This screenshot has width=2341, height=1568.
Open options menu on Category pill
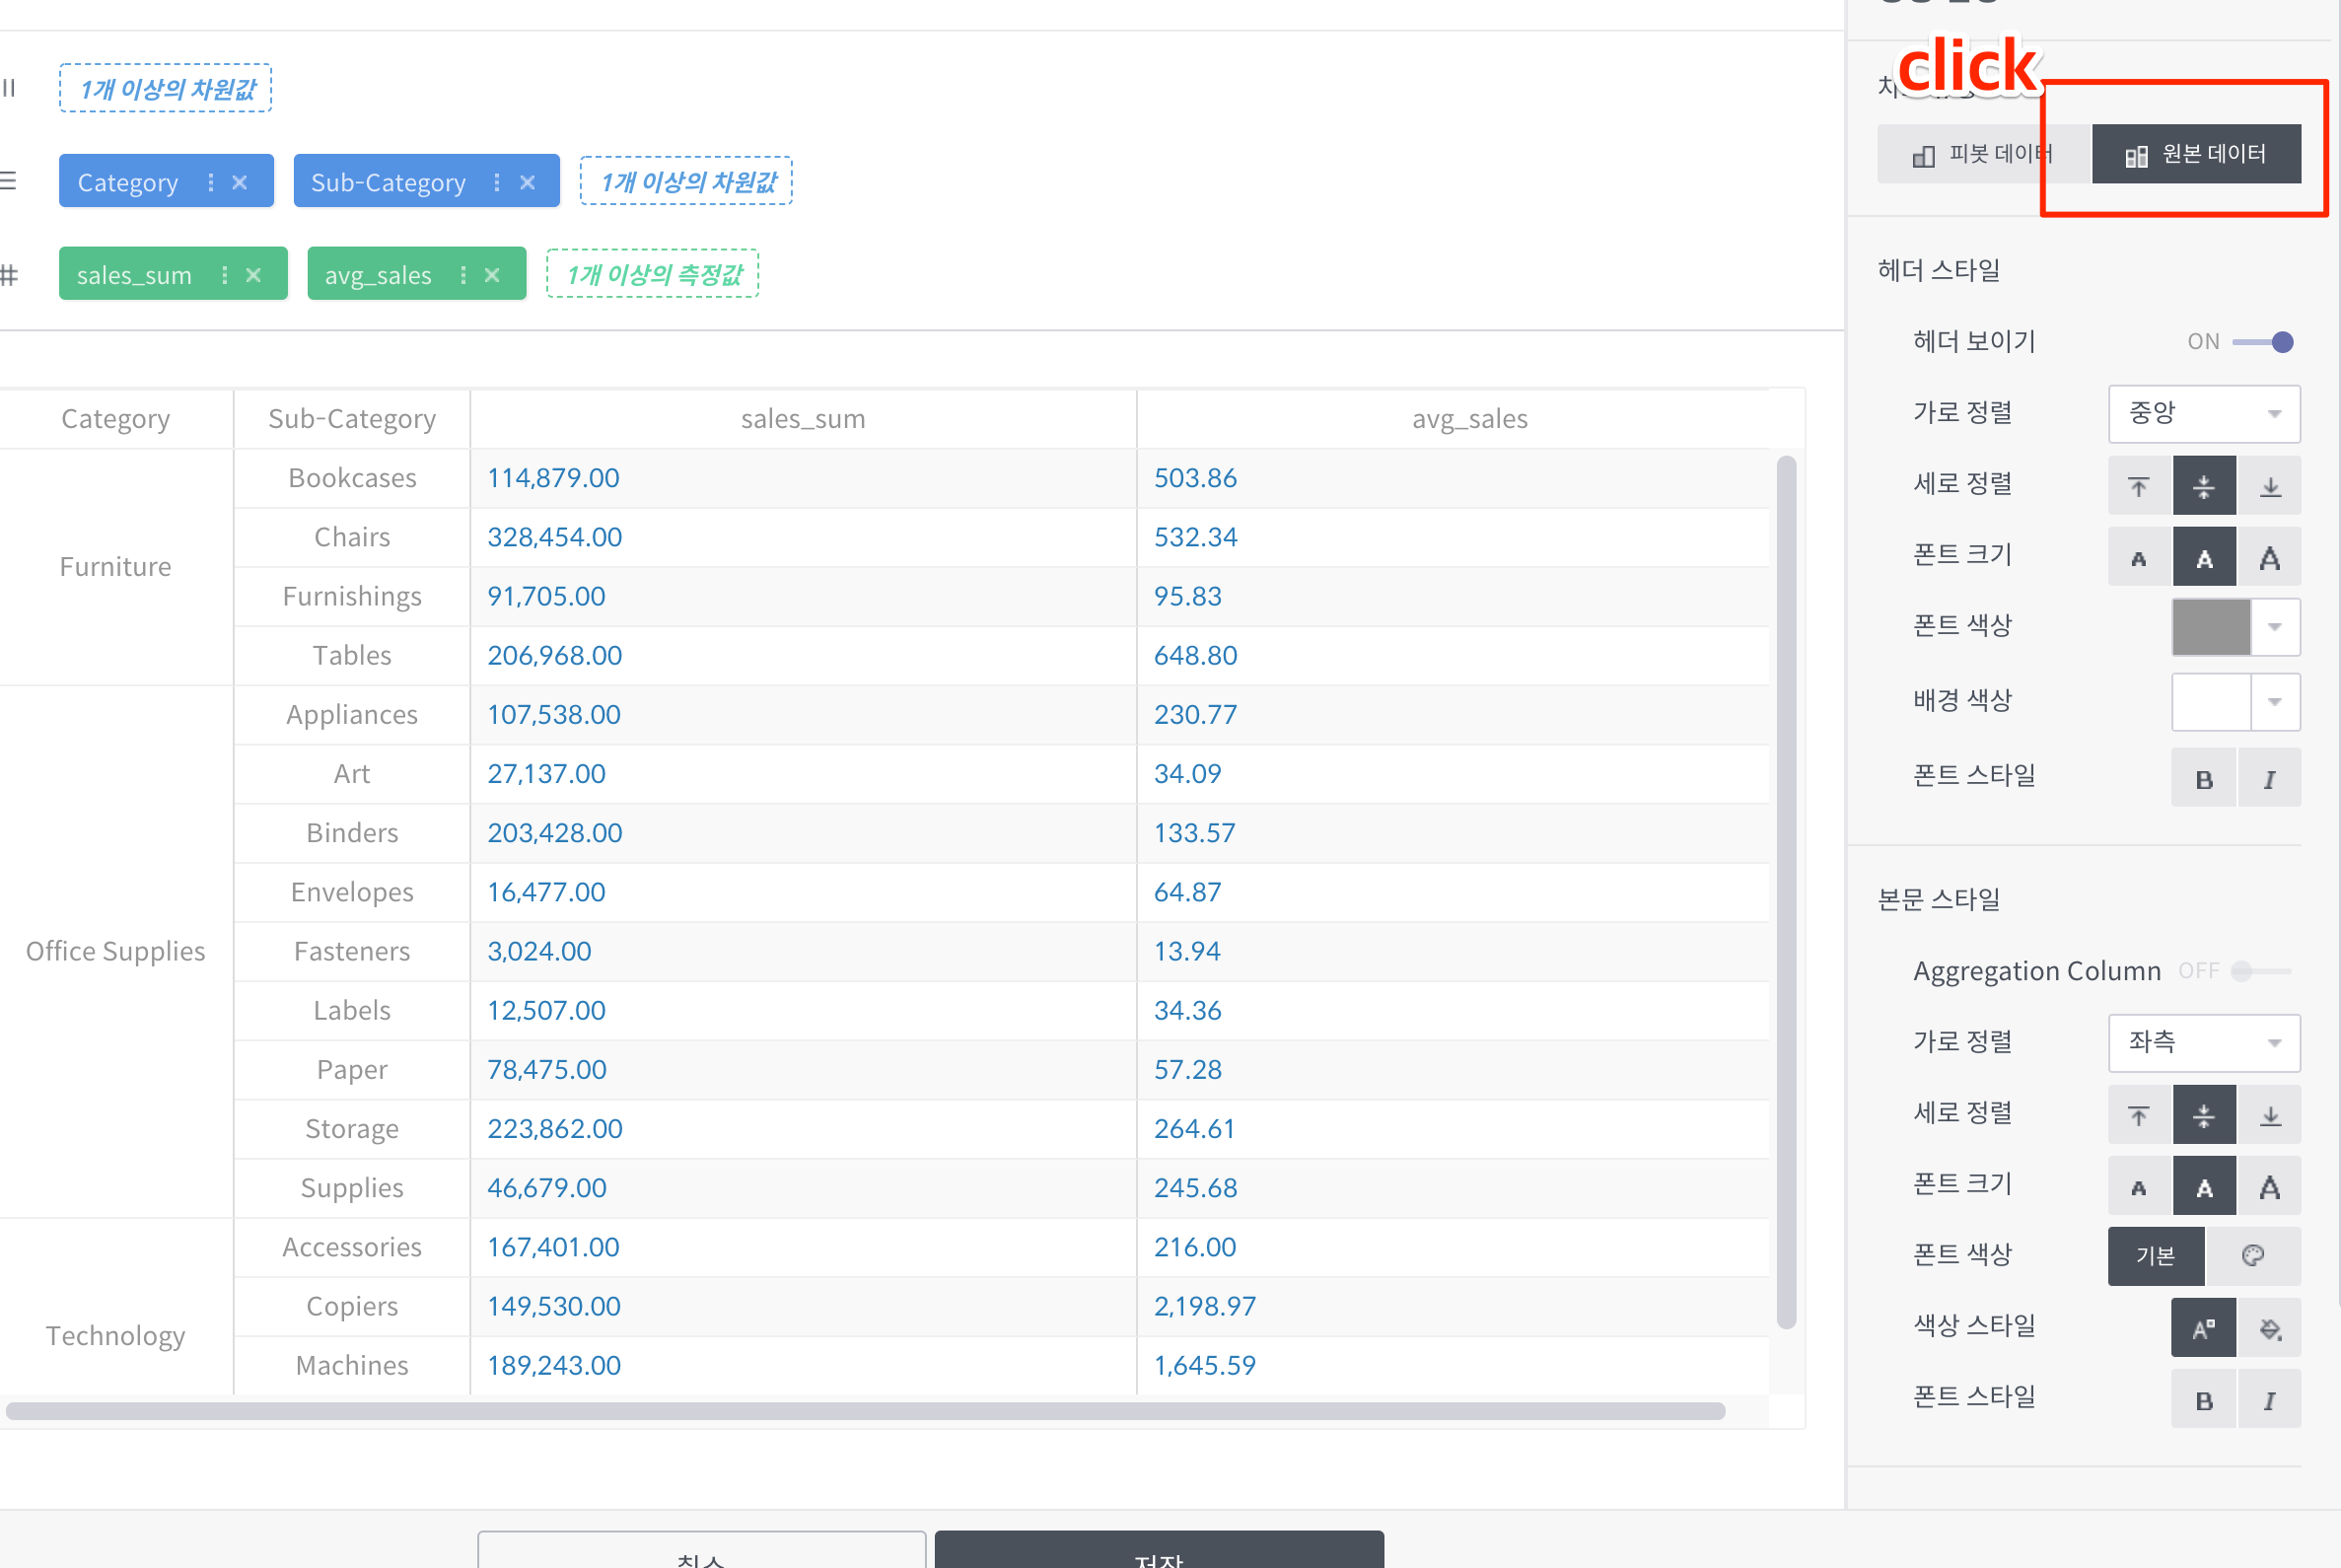pos(210,182)
